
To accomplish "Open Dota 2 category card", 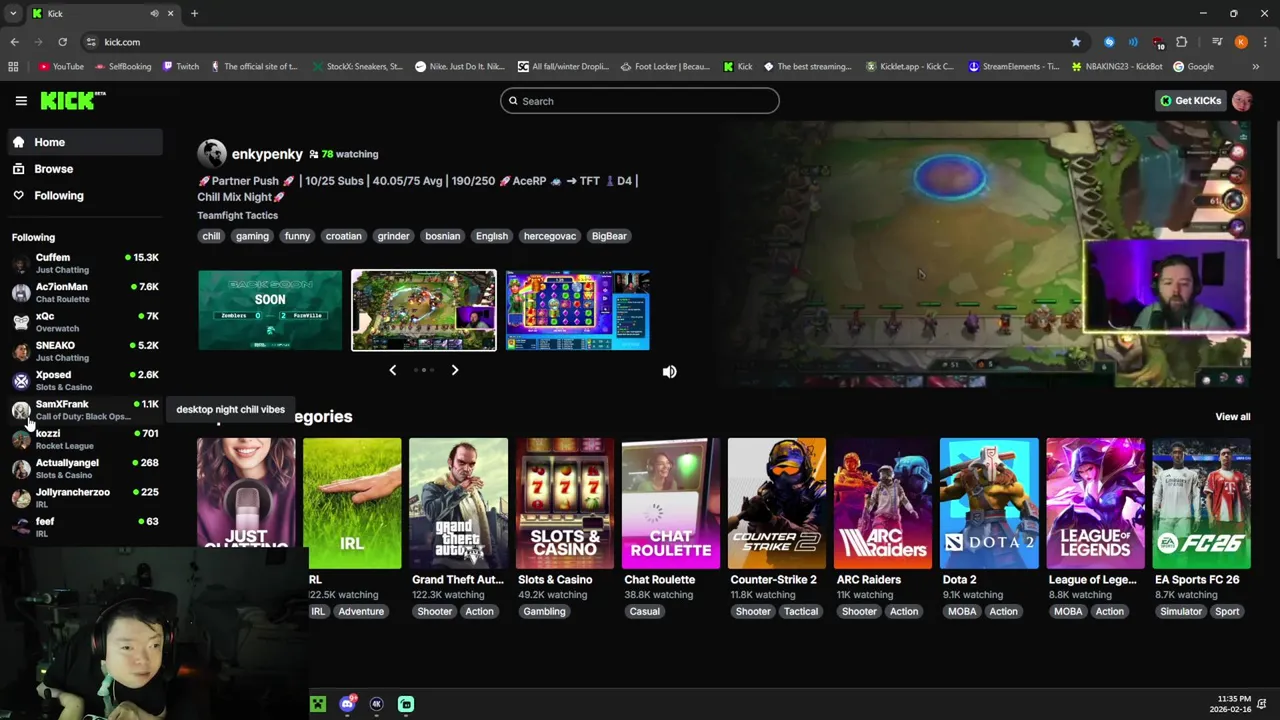I will [x=989, y=526].
